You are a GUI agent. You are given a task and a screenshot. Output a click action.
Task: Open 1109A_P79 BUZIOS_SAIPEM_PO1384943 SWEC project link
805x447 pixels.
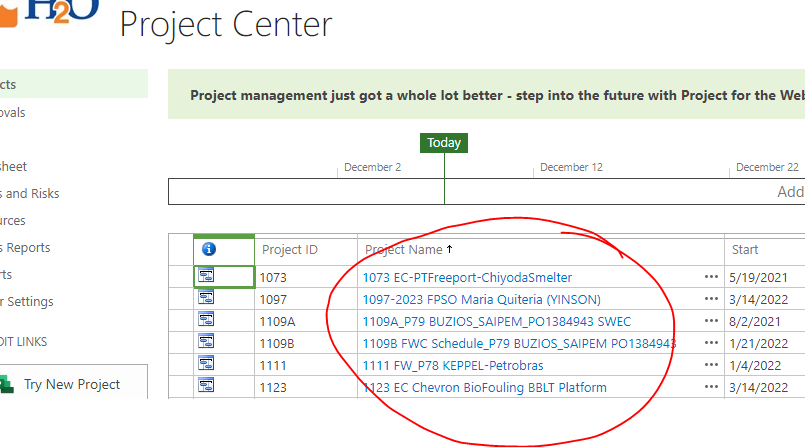pos(496,321)
